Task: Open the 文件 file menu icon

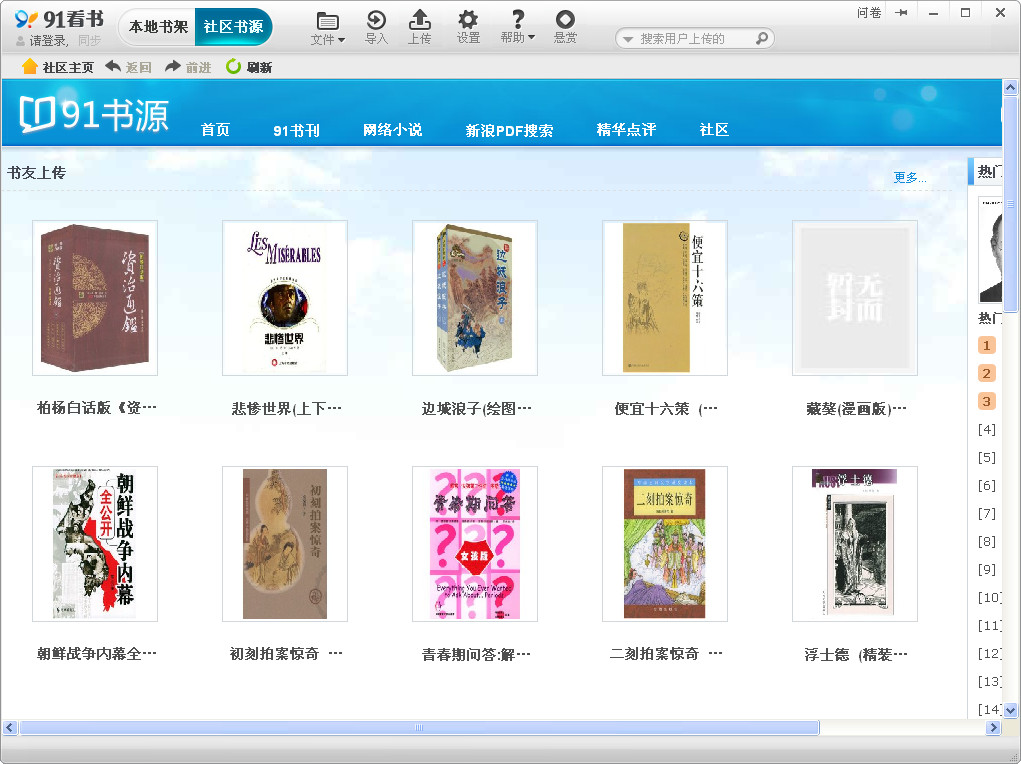Action: (327, 22)
